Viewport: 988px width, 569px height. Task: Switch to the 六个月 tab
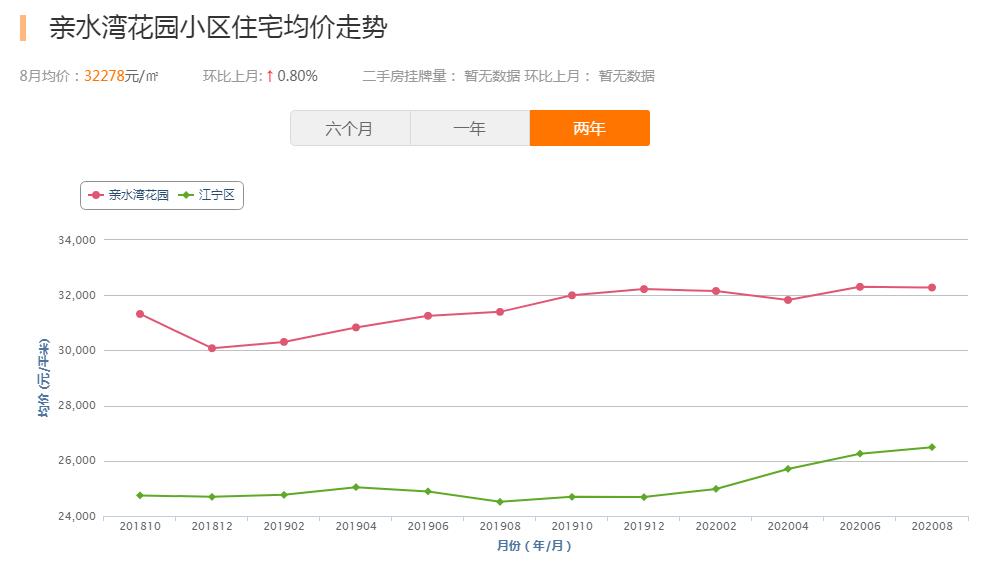[350, 129]
